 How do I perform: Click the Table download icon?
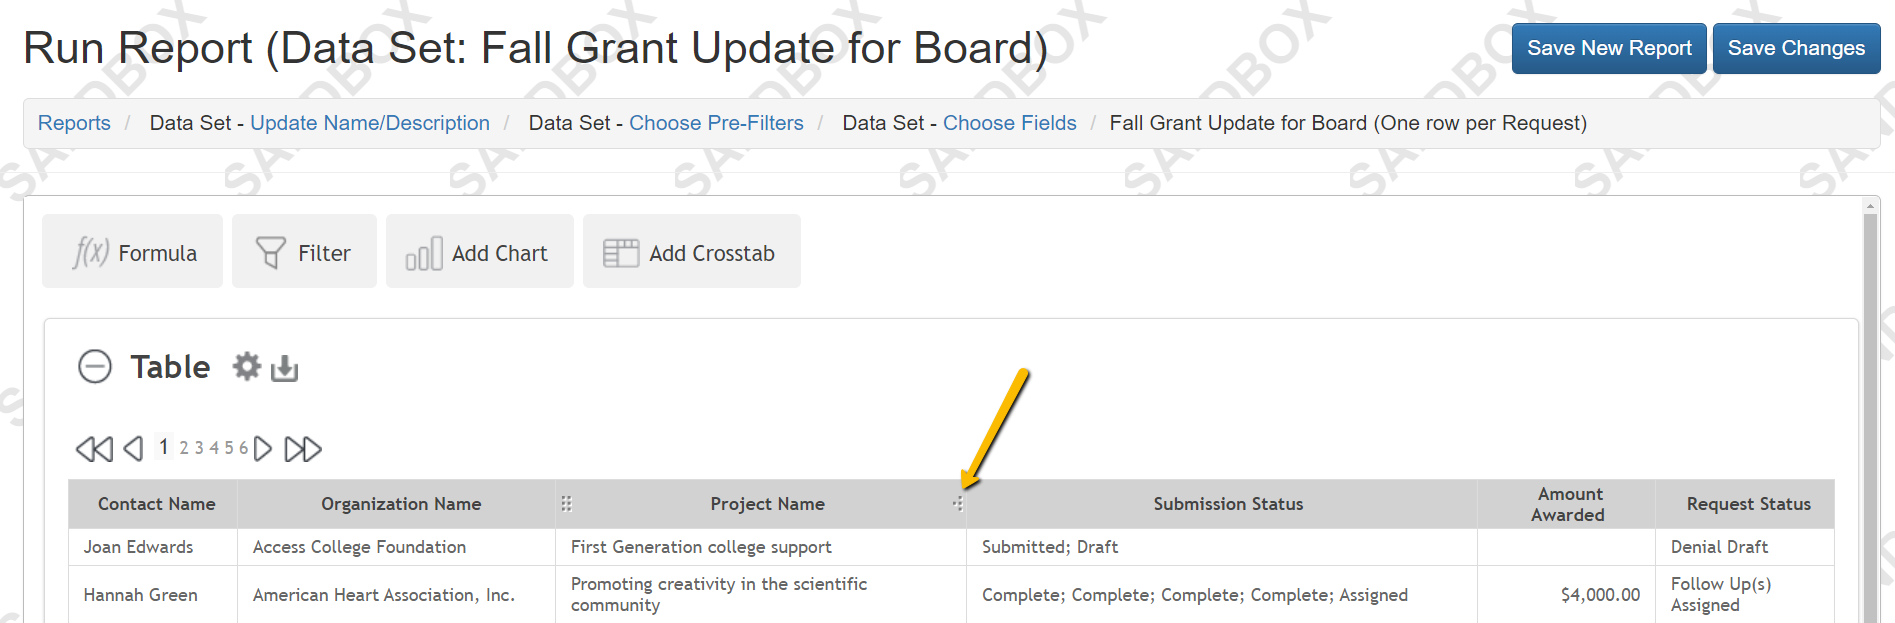pyautogui.click(x=284, y=368)
